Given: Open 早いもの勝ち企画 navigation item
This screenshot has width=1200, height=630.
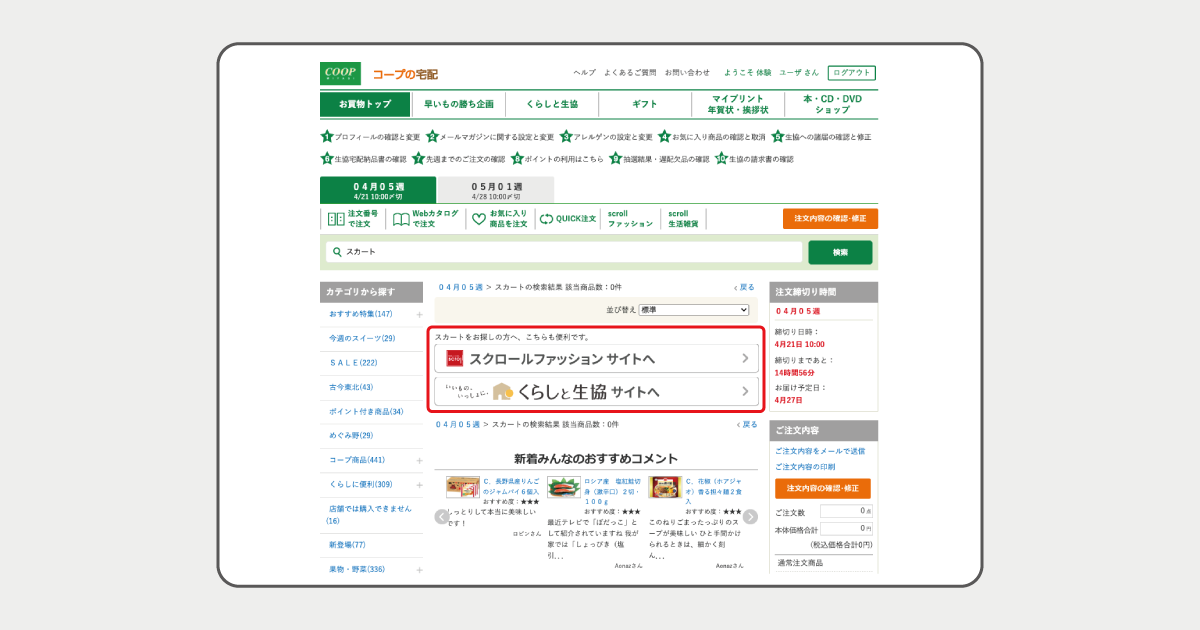Looking at the screenshot, I should (458, 104).
